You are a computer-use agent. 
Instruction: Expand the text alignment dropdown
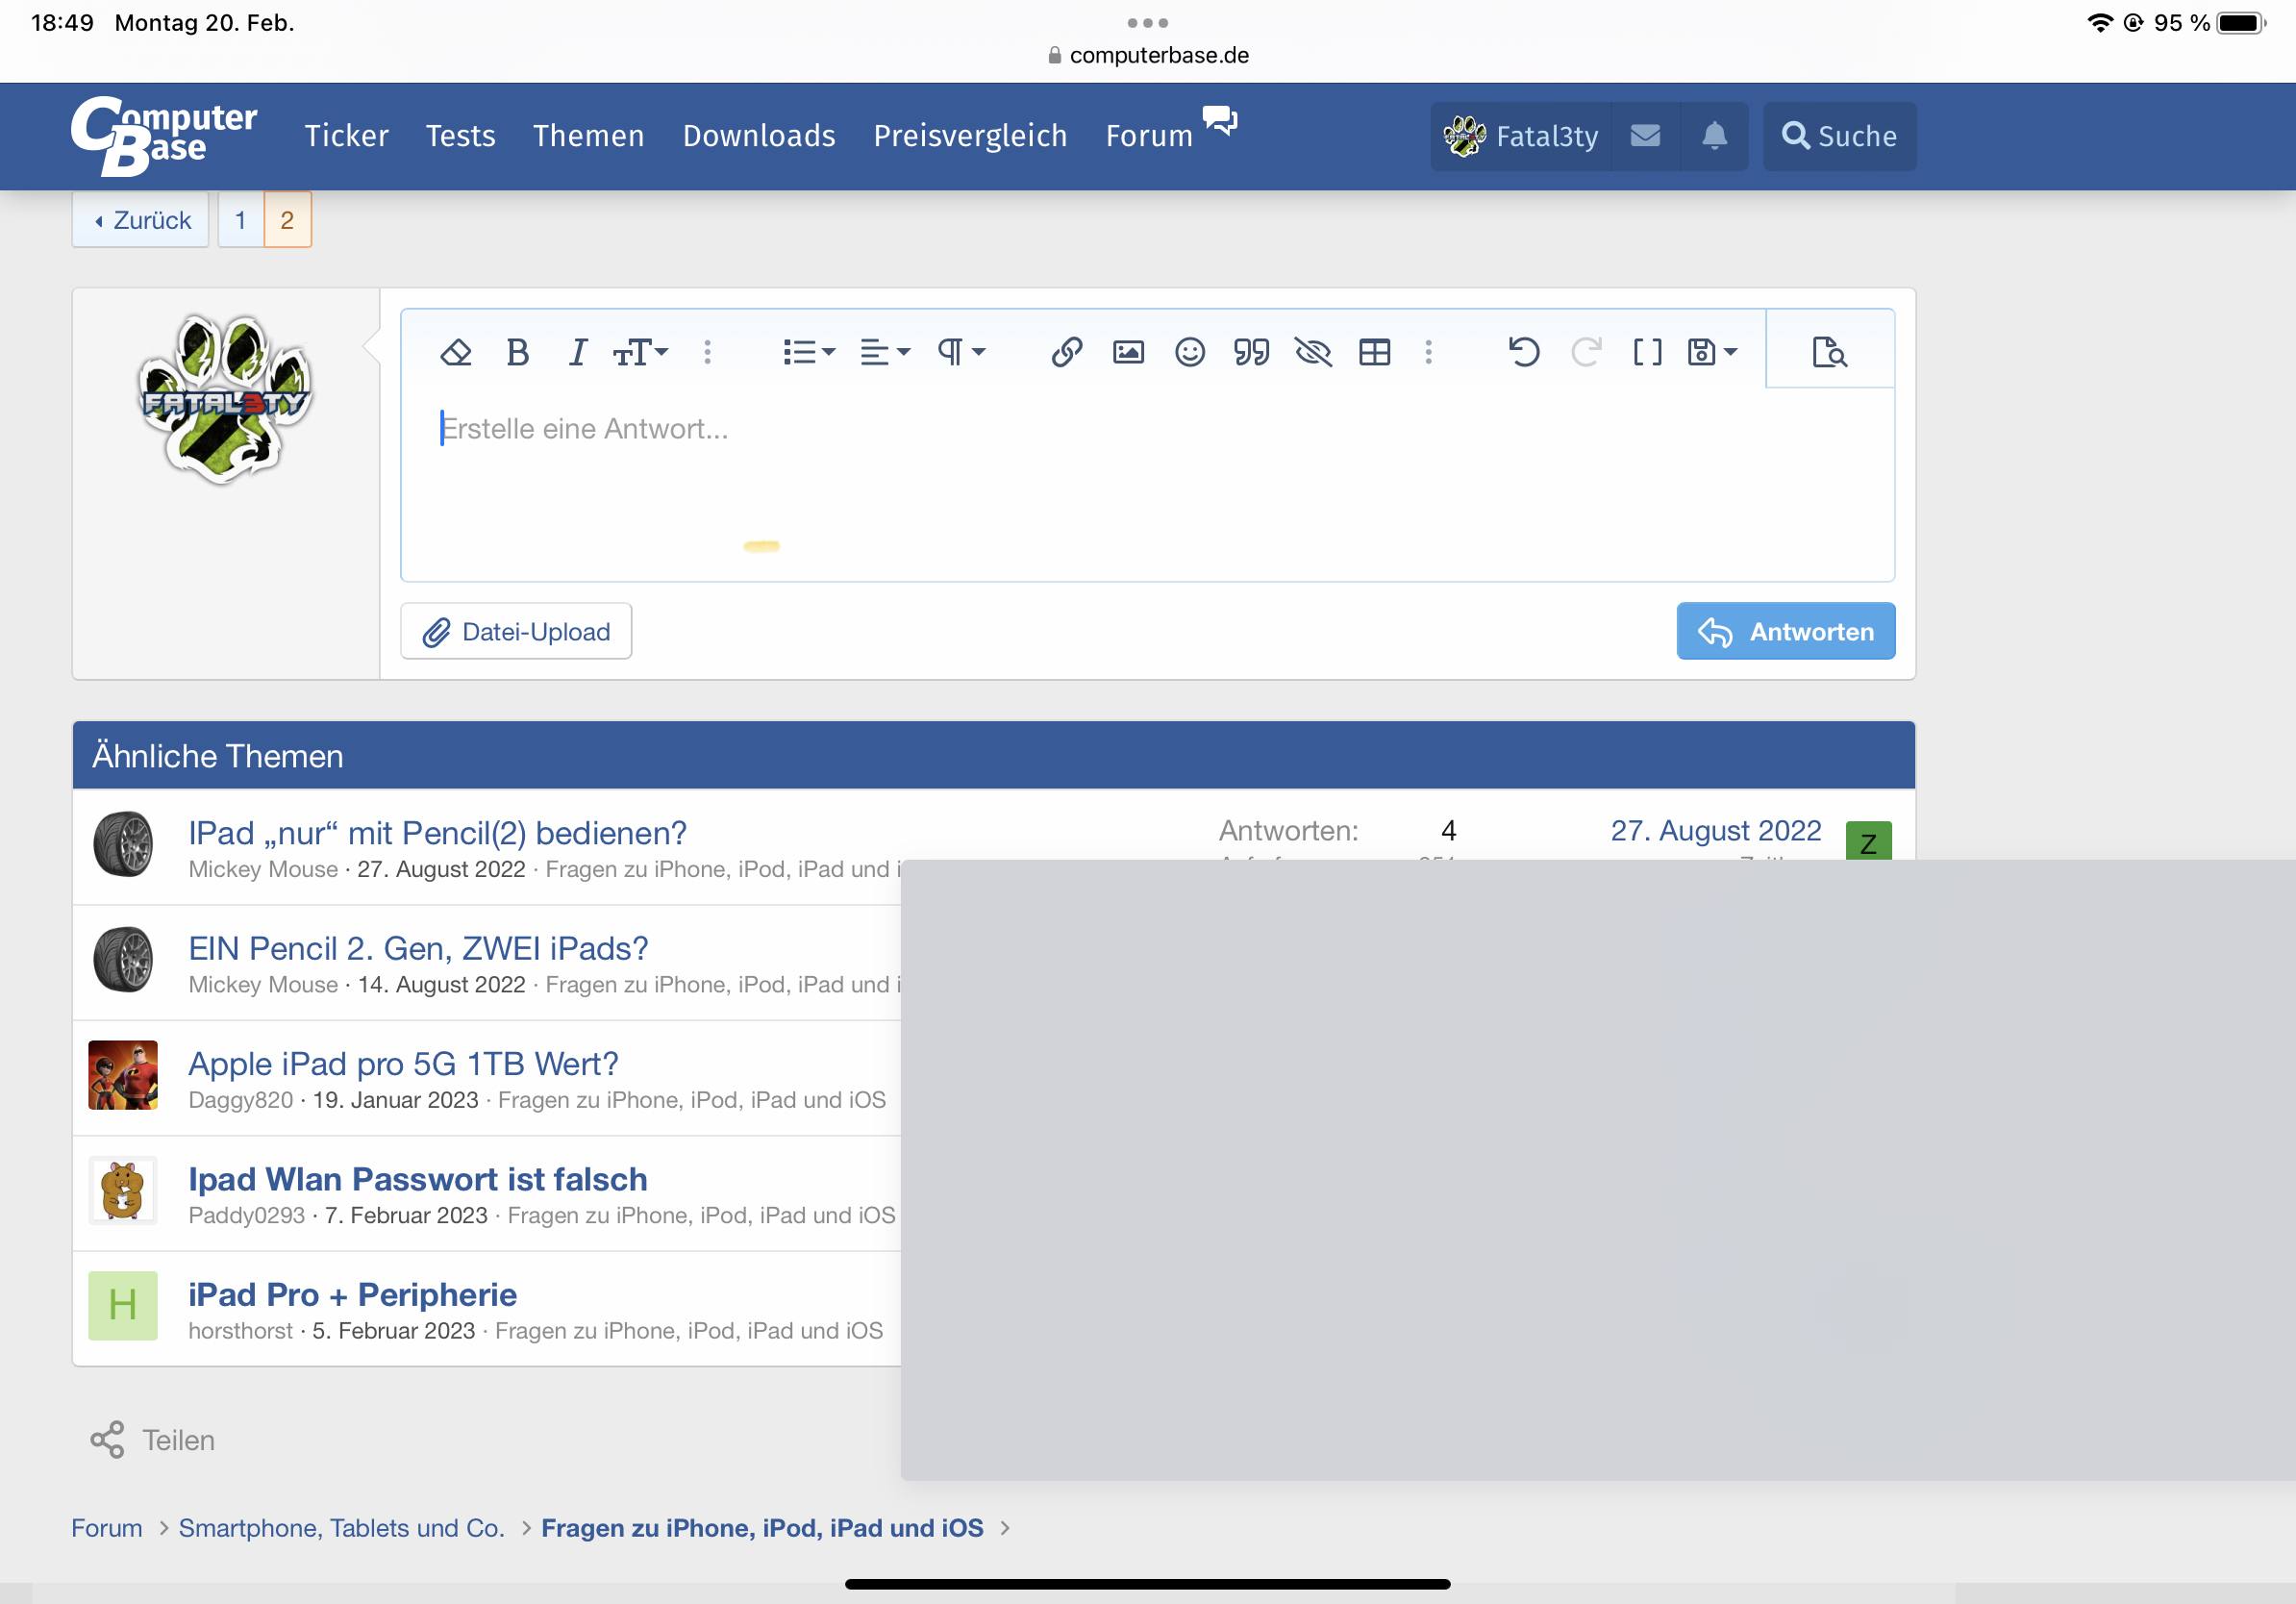click(x=885, y=352)
